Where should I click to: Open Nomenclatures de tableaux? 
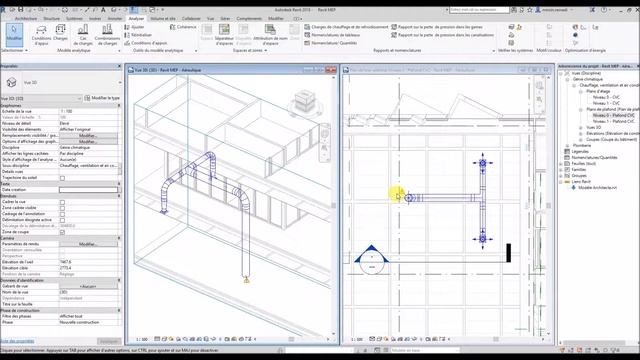332,35
